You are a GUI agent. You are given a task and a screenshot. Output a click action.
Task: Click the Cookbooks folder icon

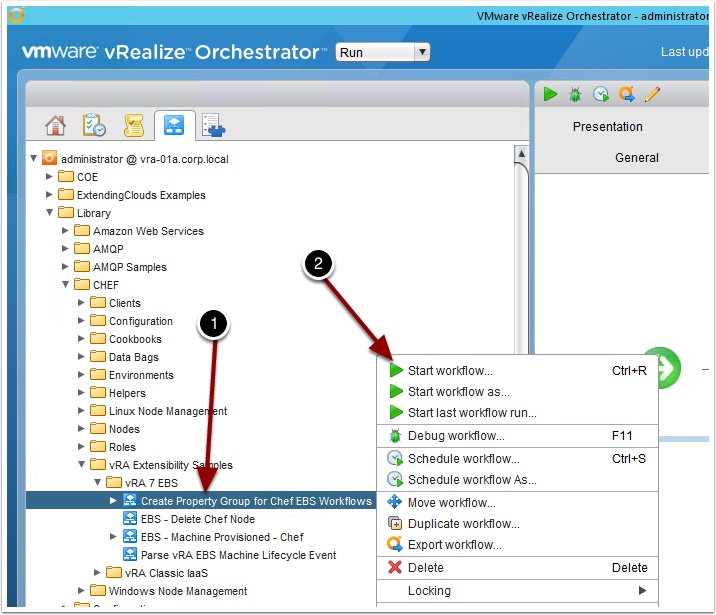98,338
